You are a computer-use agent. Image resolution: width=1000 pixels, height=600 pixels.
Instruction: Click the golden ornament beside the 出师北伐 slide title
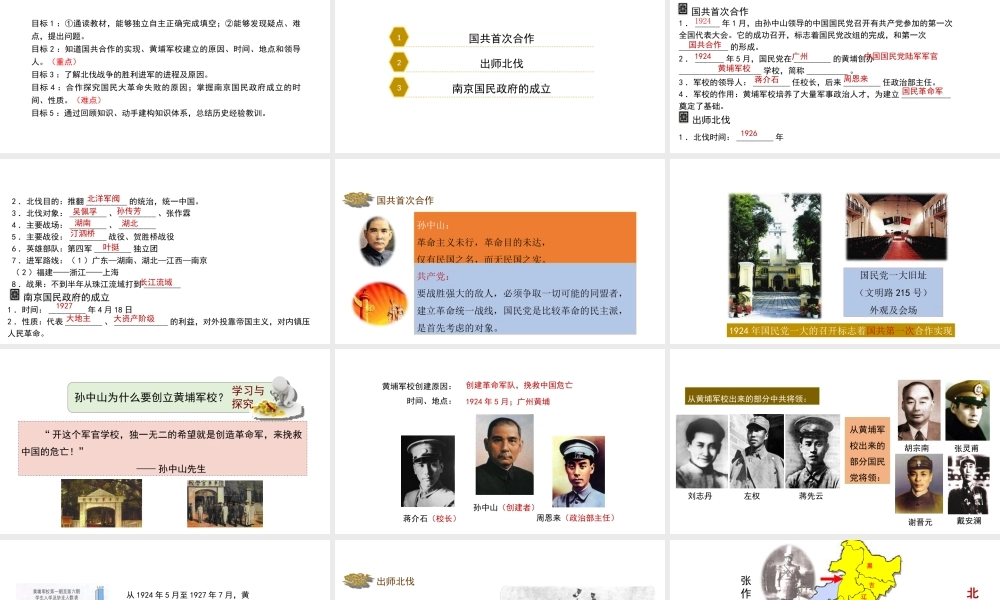pyautogui.click(x=358, y=581)
